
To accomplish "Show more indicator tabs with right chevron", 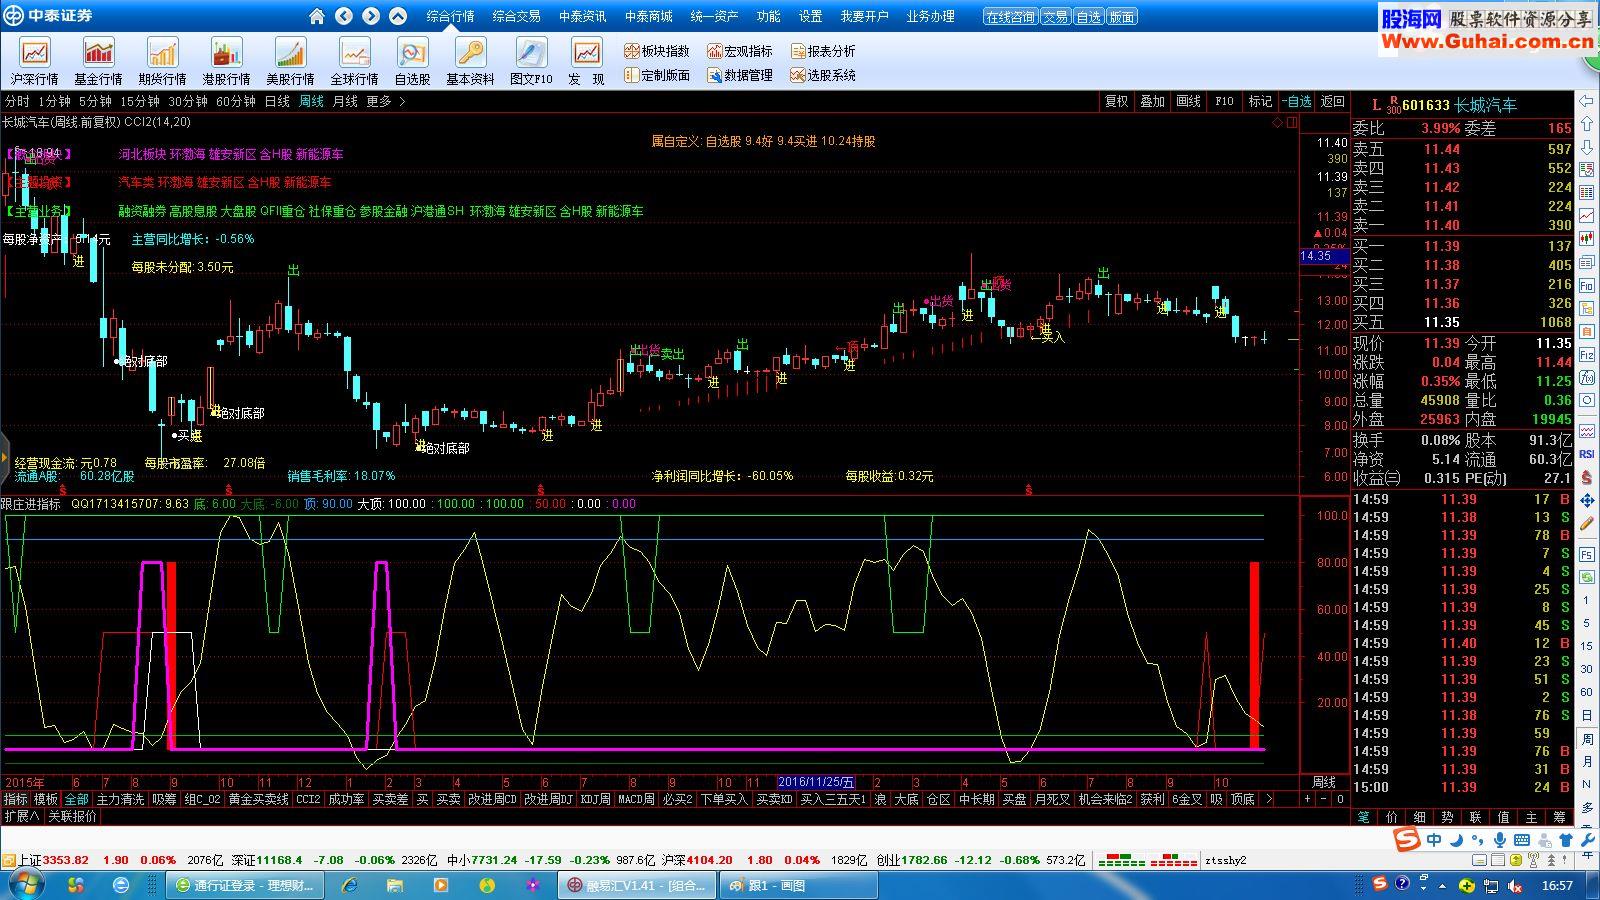I will point(1268,799).
